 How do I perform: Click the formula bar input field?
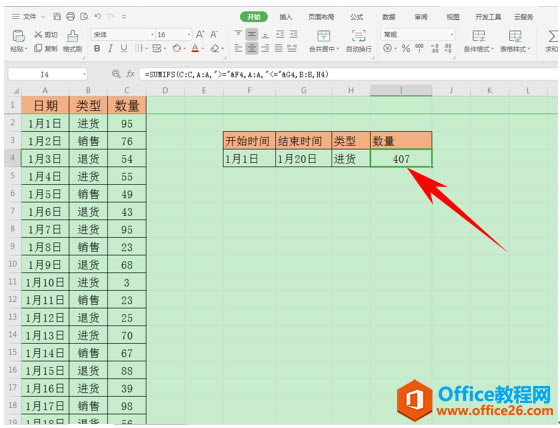pyautogui.click(x=348, y=74)
